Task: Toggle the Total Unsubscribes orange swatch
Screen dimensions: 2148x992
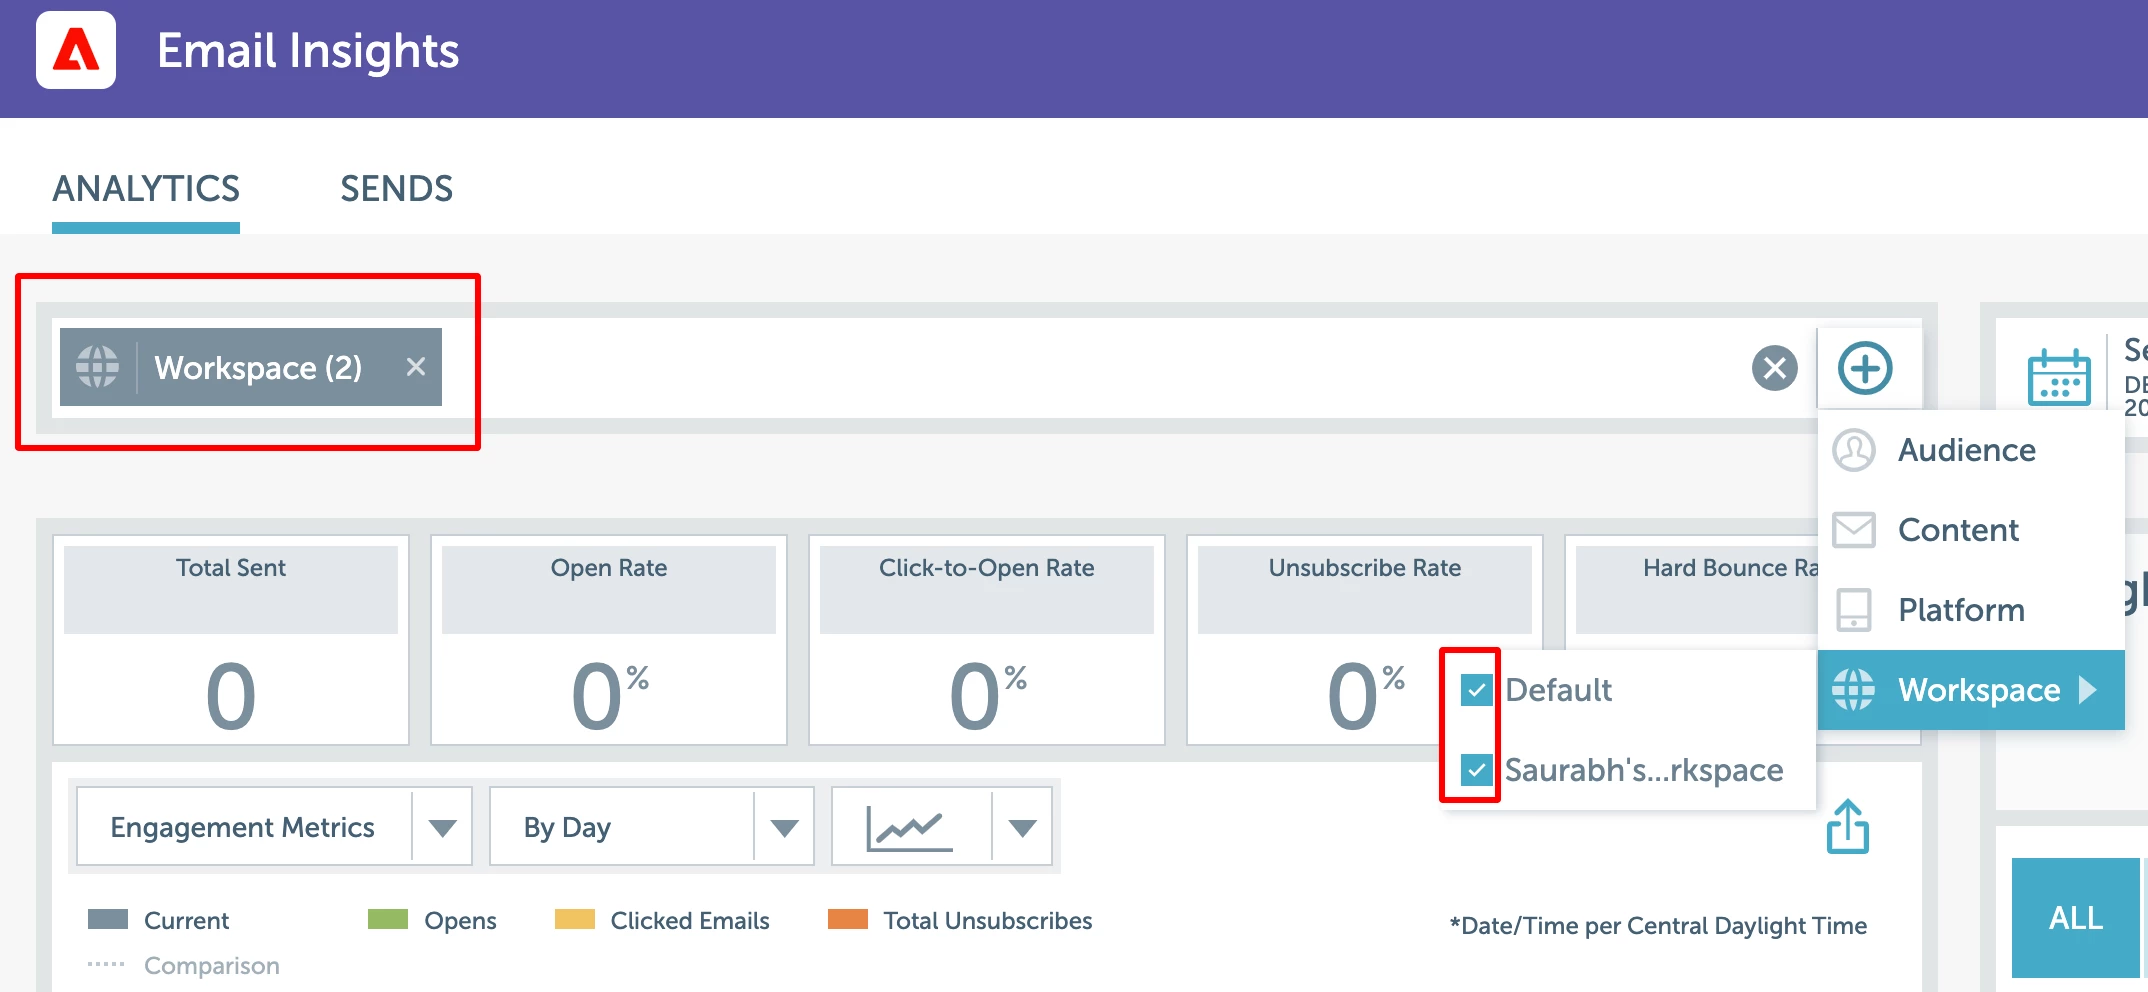Action: coord(848,920)
